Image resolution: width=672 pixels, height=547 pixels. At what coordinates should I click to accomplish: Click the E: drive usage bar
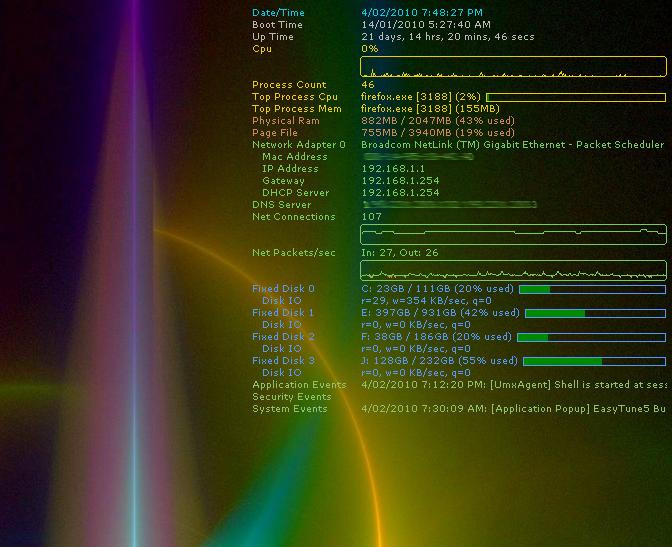click(x=595, y=313)
